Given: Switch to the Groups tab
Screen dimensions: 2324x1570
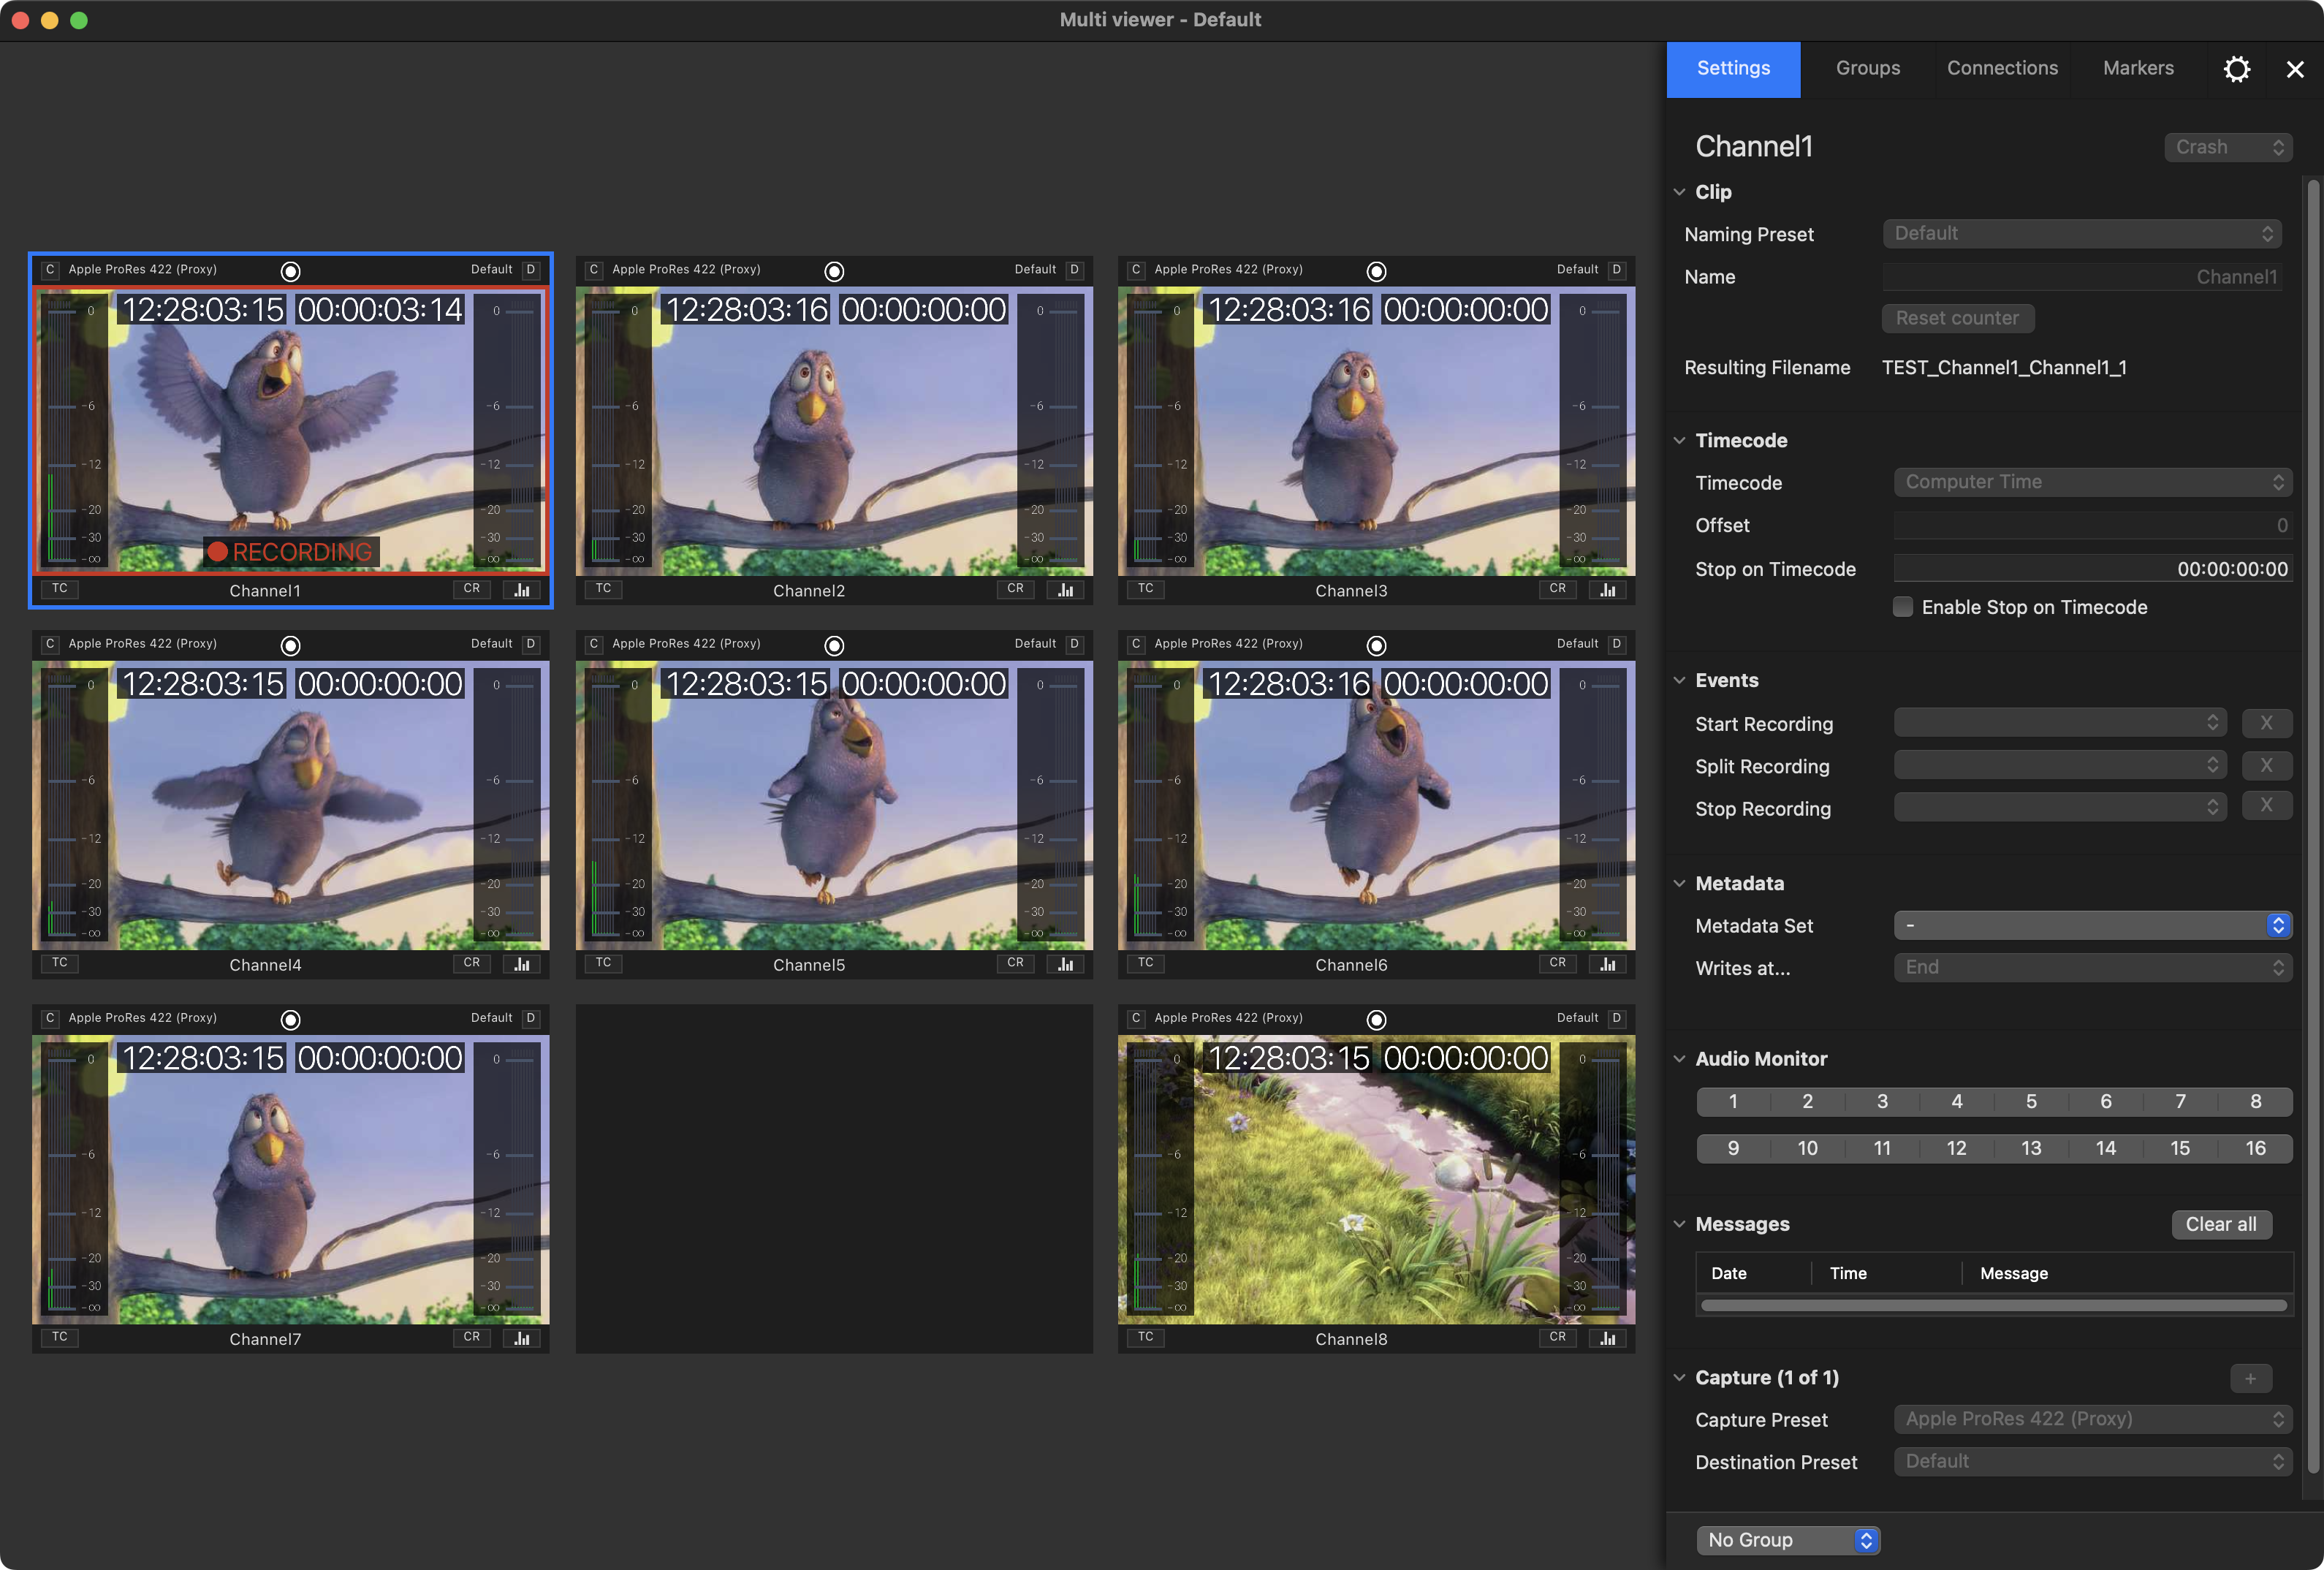Looking at the screenshot, I should (x=1867, y=69).
